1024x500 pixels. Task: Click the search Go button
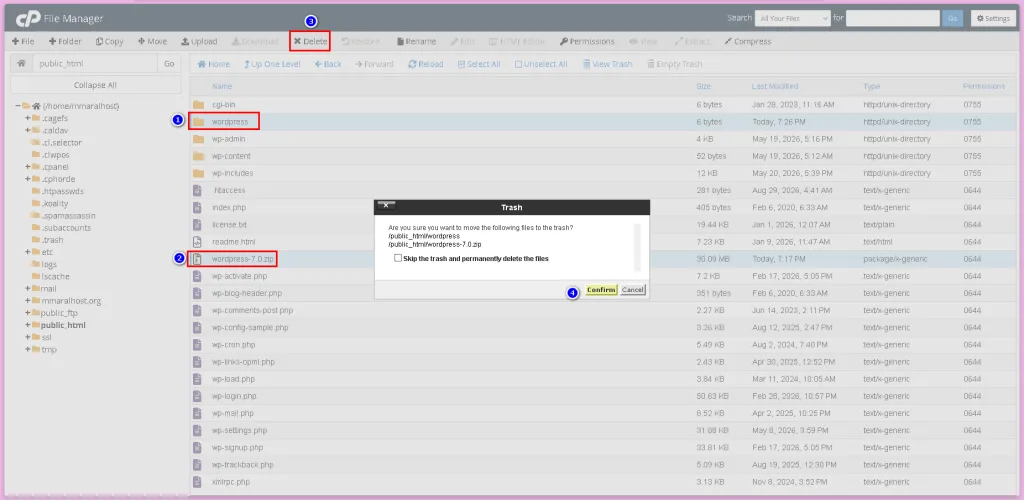point(952,18)
